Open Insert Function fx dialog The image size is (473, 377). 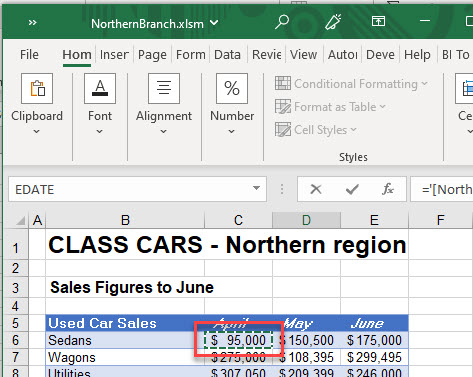(x=388, y=189)
